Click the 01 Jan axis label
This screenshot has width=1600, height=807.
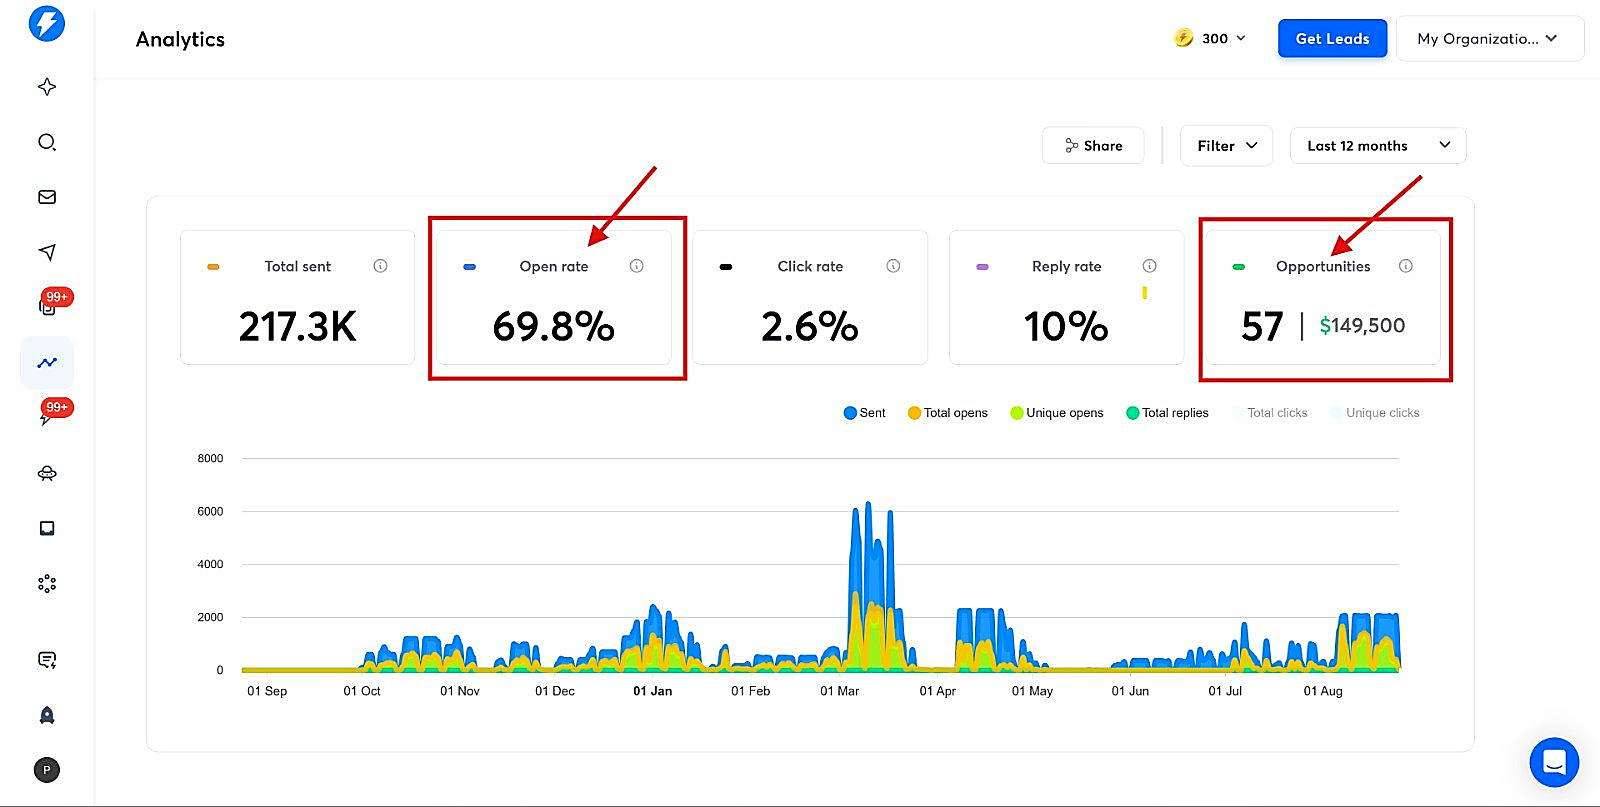click(652, 691)
